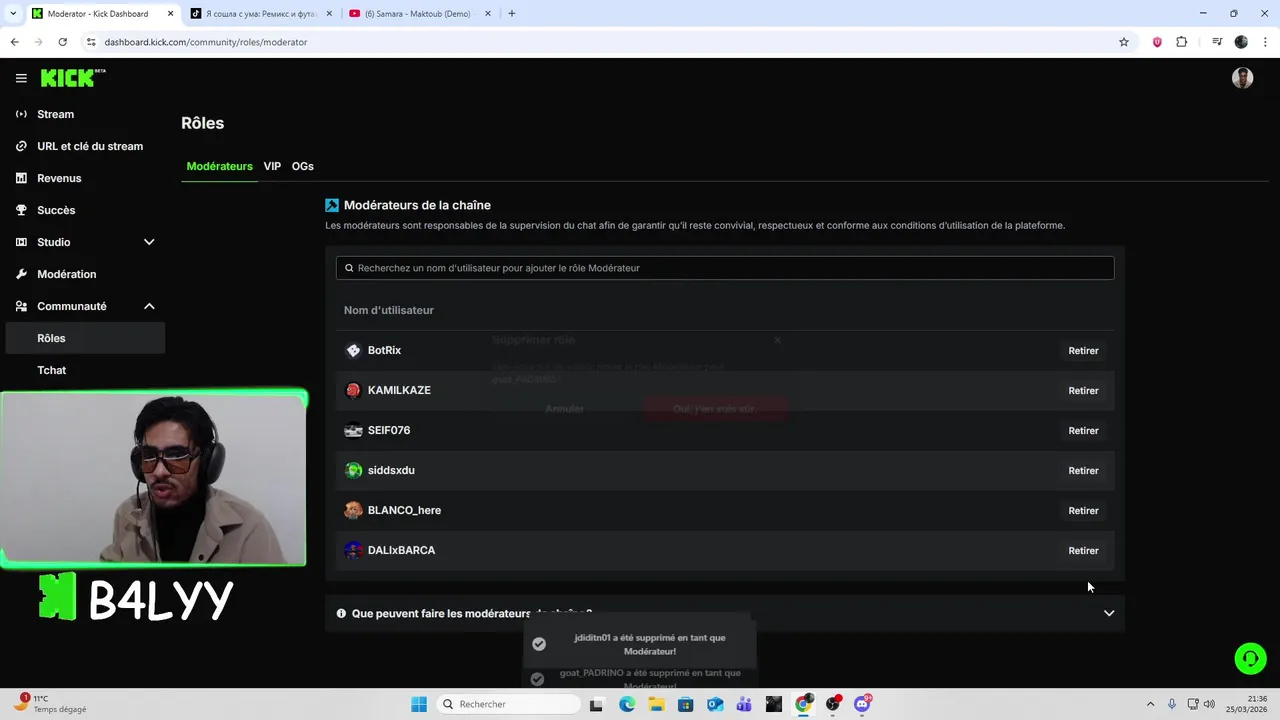Image resolution: width=1280 pixels, height=720 pixels.
Task: Click BLANCO_here avatar icon
Action: click(353, 510)
